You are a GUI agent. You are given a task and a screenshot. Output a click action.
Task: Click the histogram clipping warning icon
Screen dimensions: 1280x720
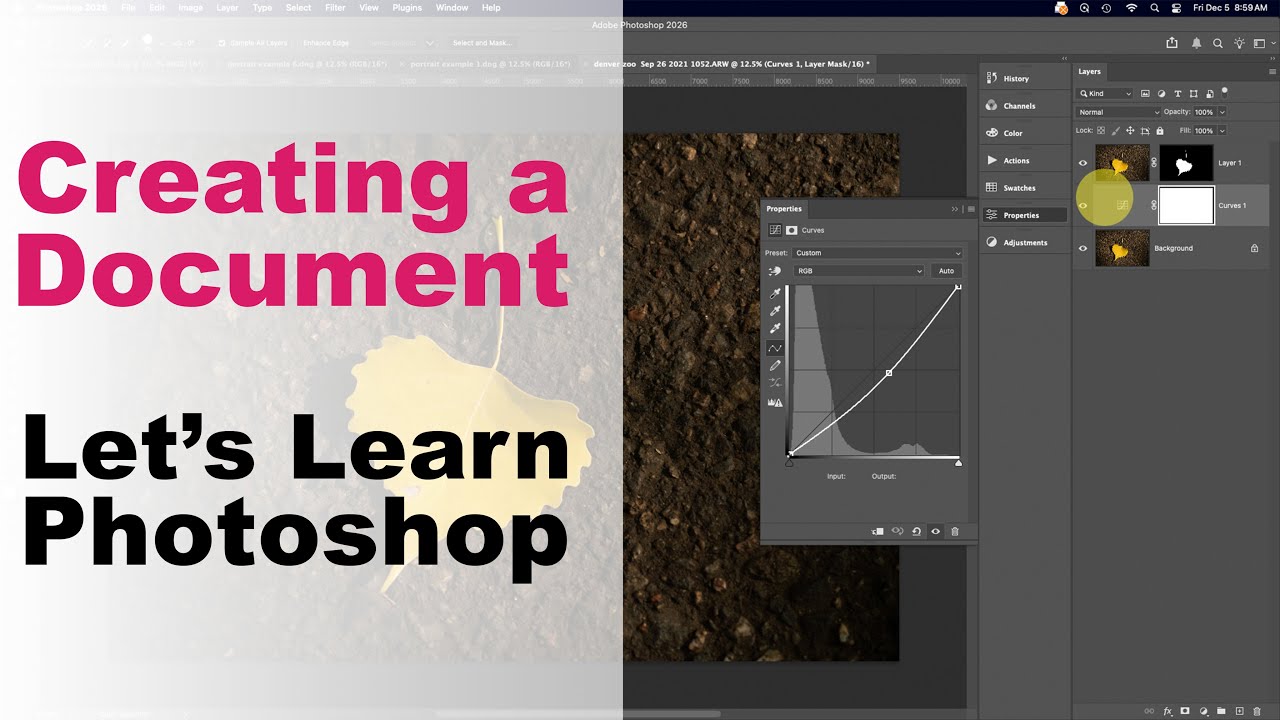click(775, 402)
